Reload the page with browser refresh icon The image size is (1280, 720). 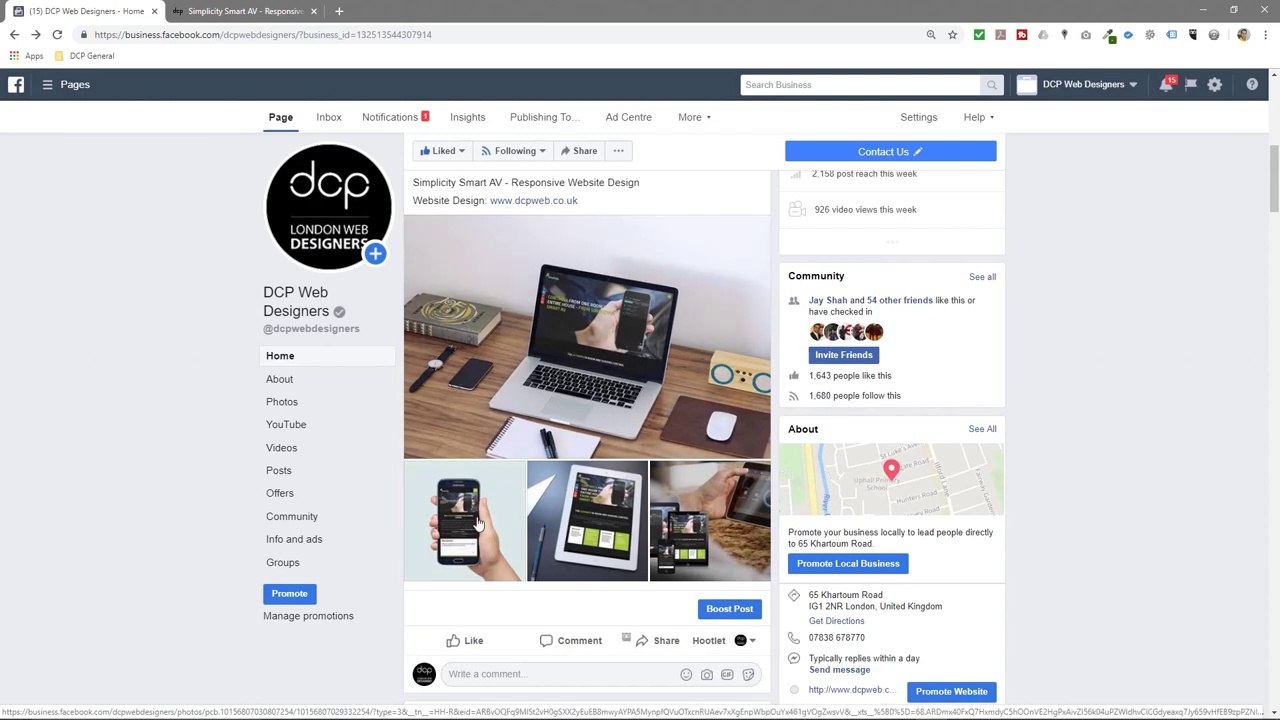click(x=57, y=35)
